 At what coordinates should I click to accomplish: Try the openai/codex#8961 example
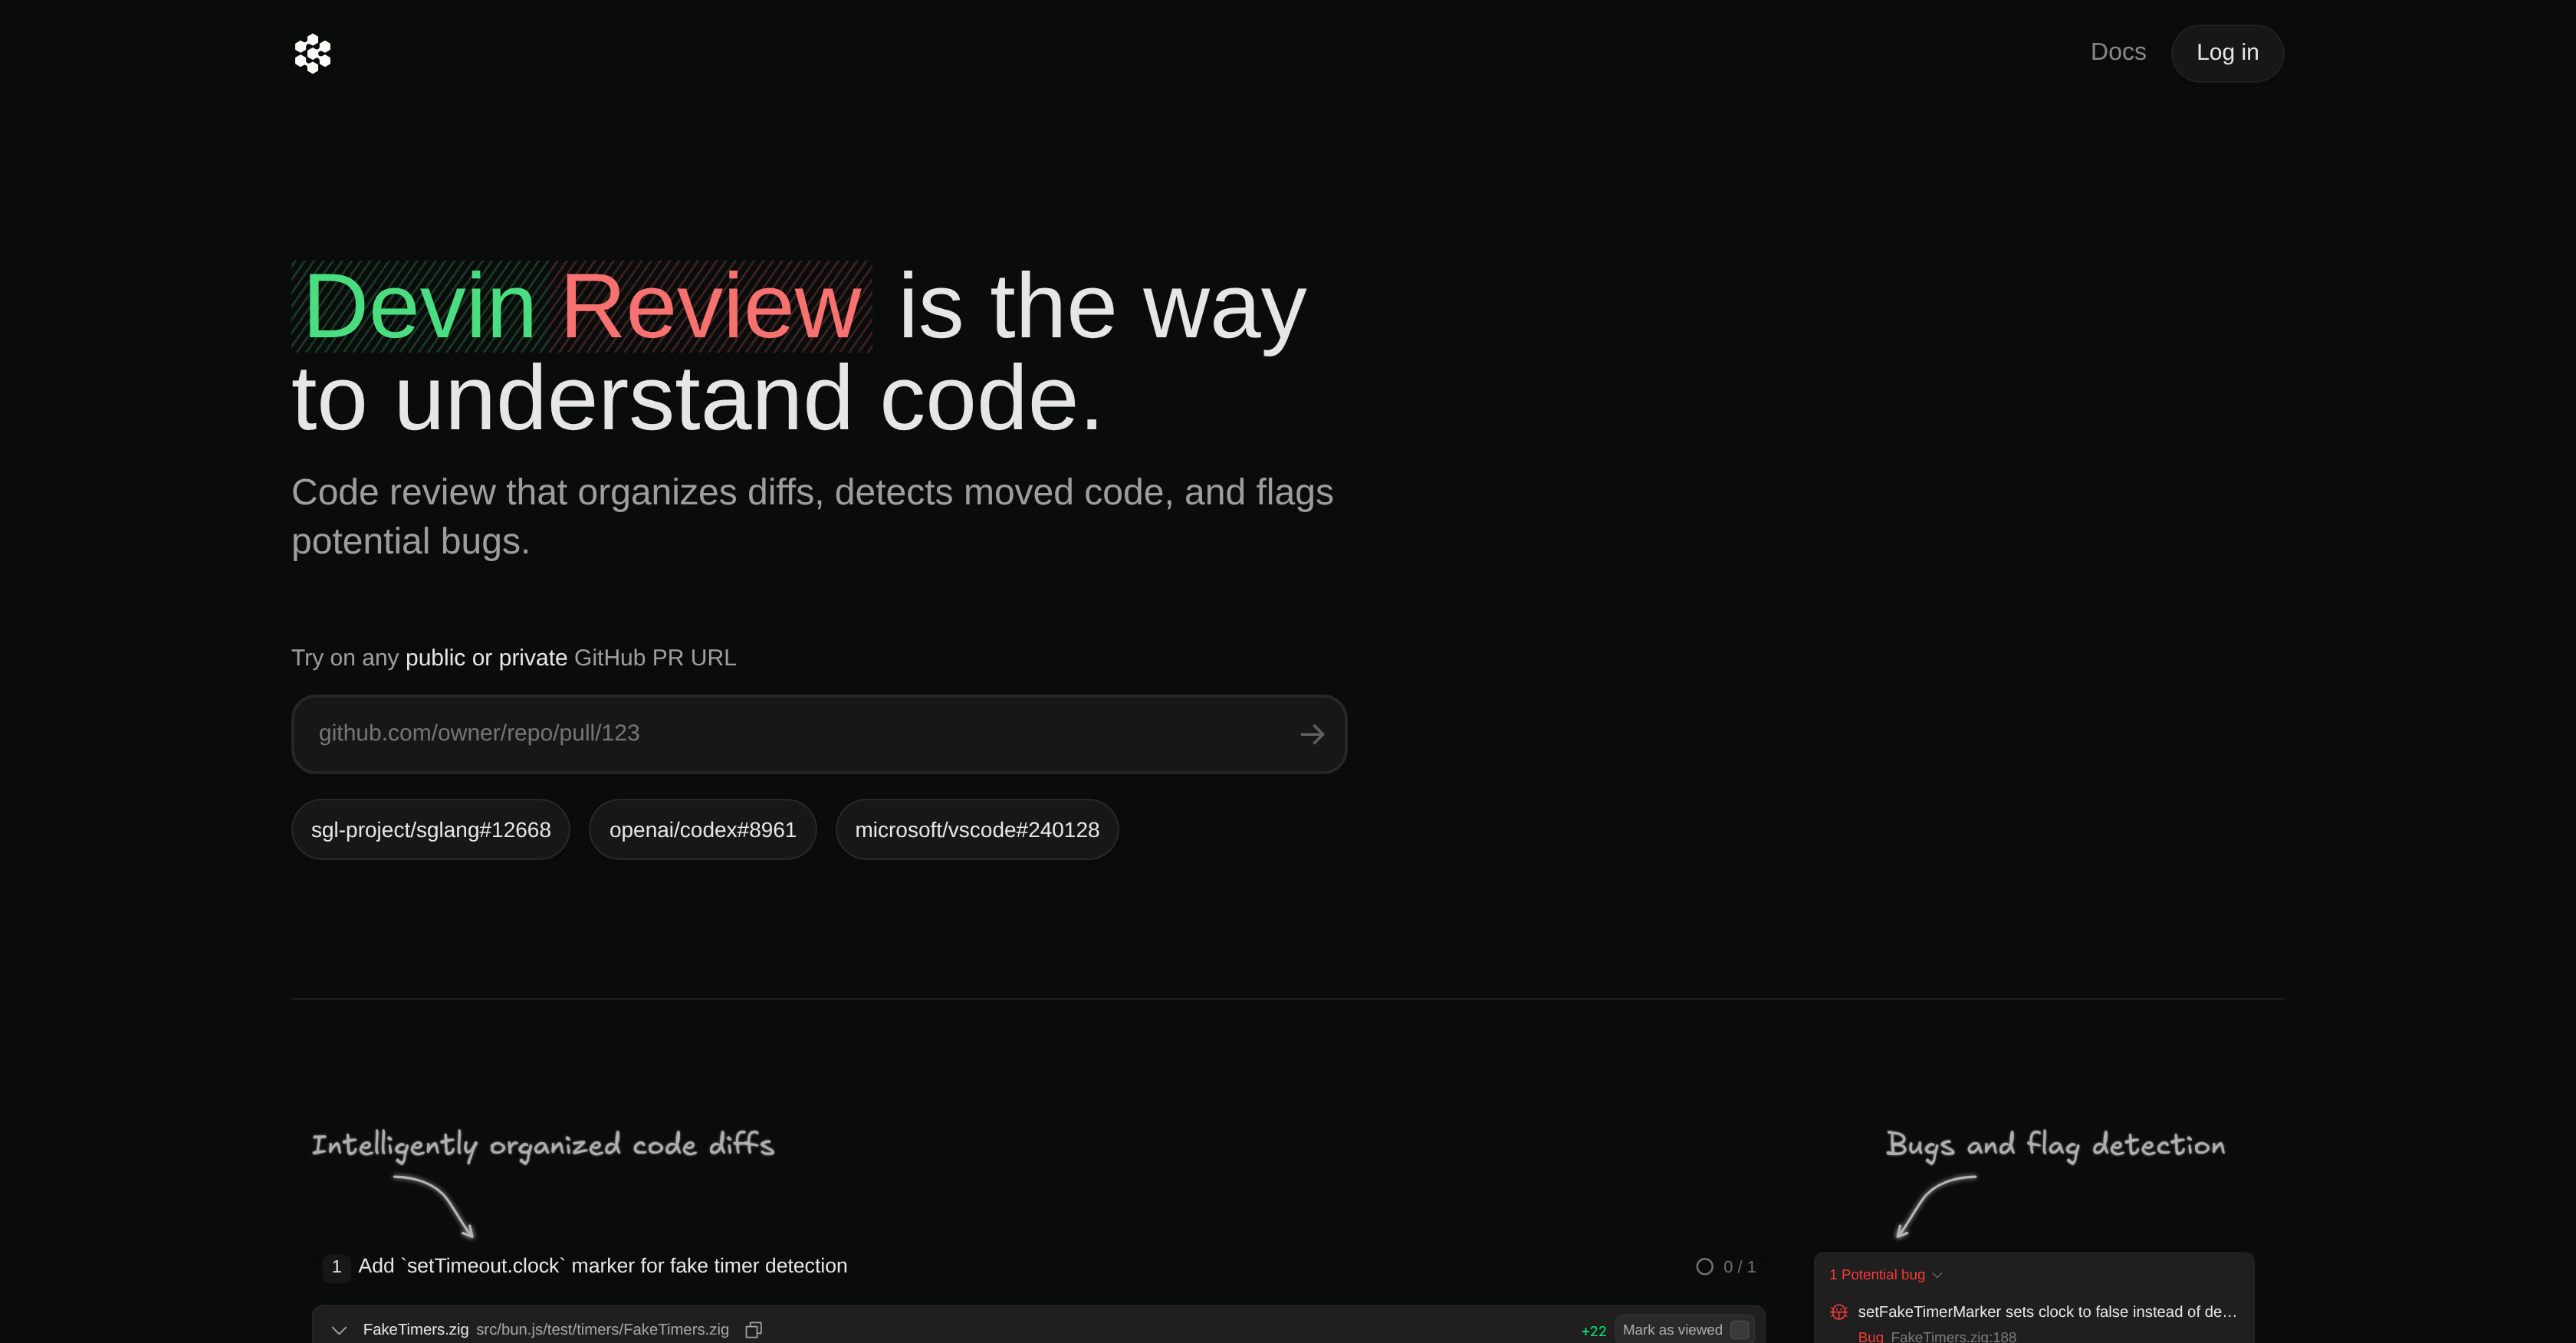tap(702, 829)
